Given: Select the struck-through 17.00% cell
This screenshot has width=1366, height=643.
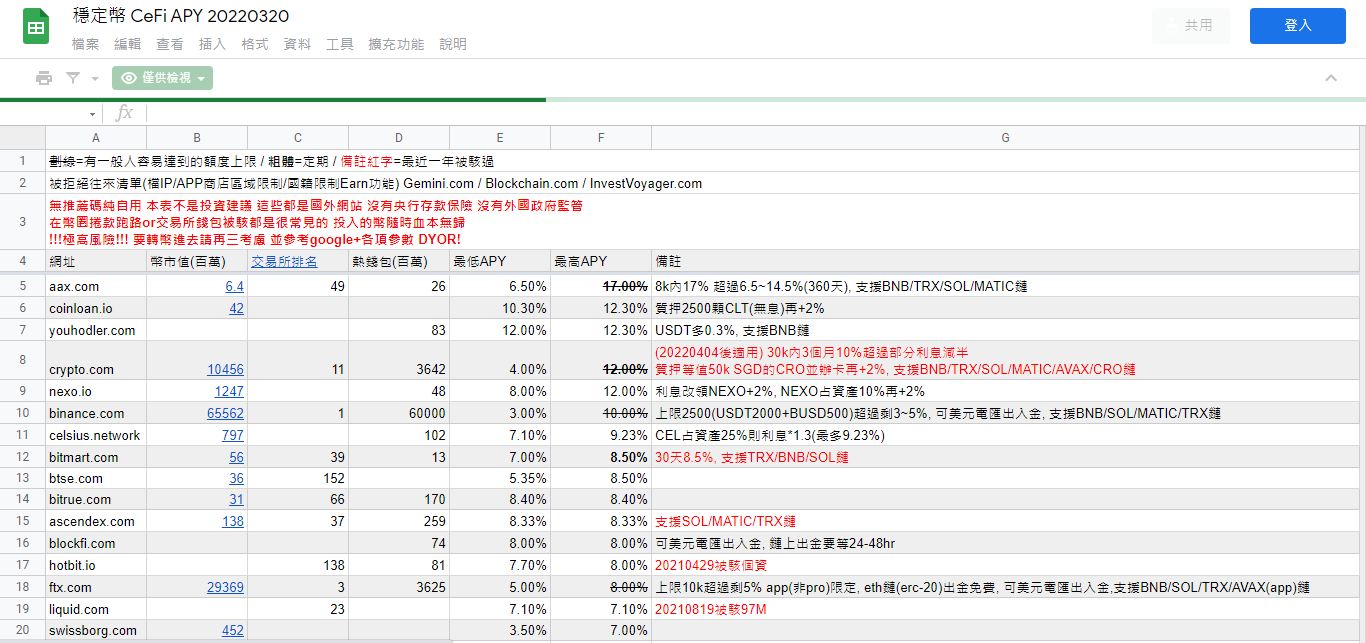Looking at the screenshot, I should point(601,286).
